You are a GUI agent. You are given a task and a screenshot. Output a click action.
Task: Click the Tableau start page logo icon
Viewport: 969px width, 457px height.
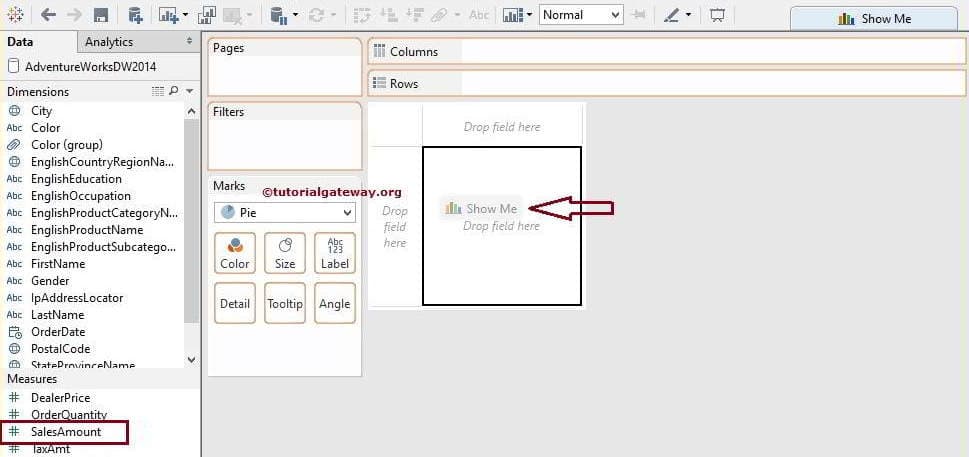click(15, 15)
